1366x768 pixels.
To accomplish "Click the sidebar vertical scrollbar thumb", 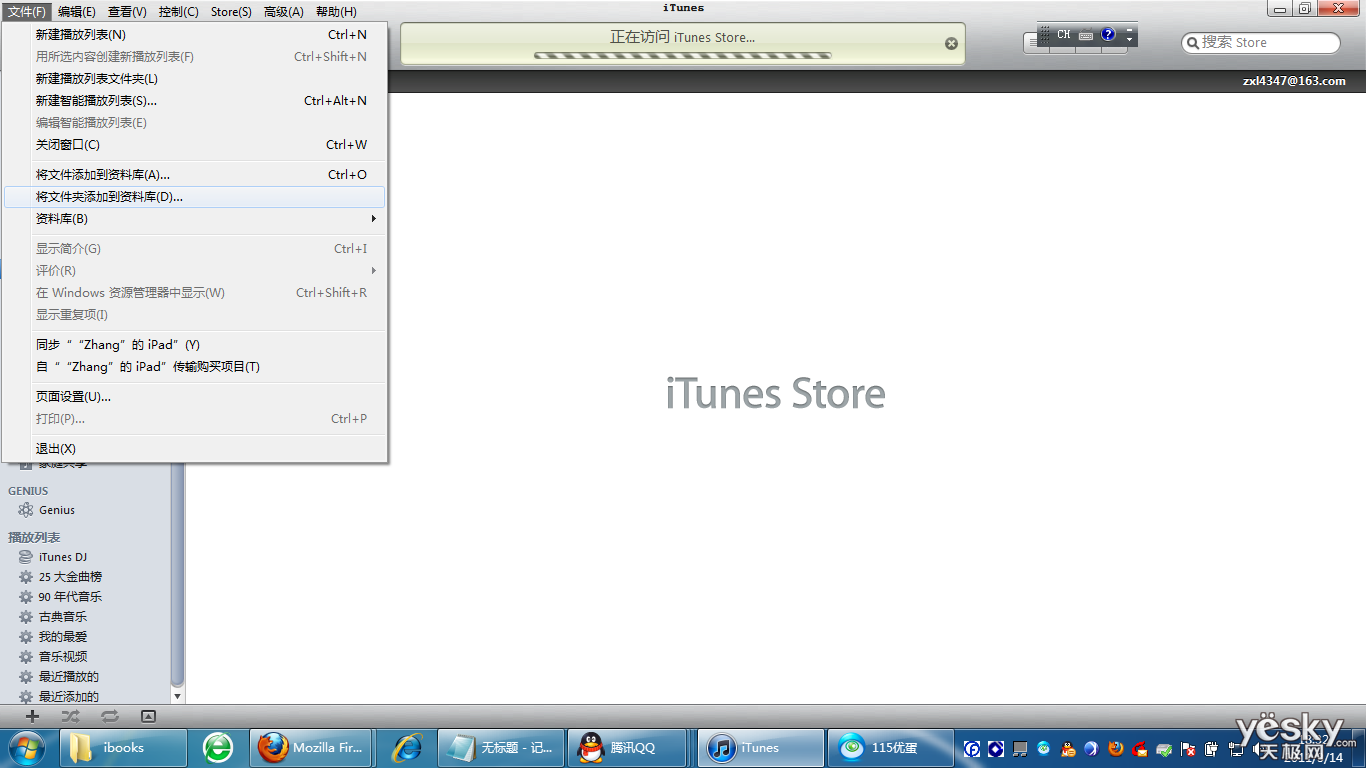I will pos(178,575).
